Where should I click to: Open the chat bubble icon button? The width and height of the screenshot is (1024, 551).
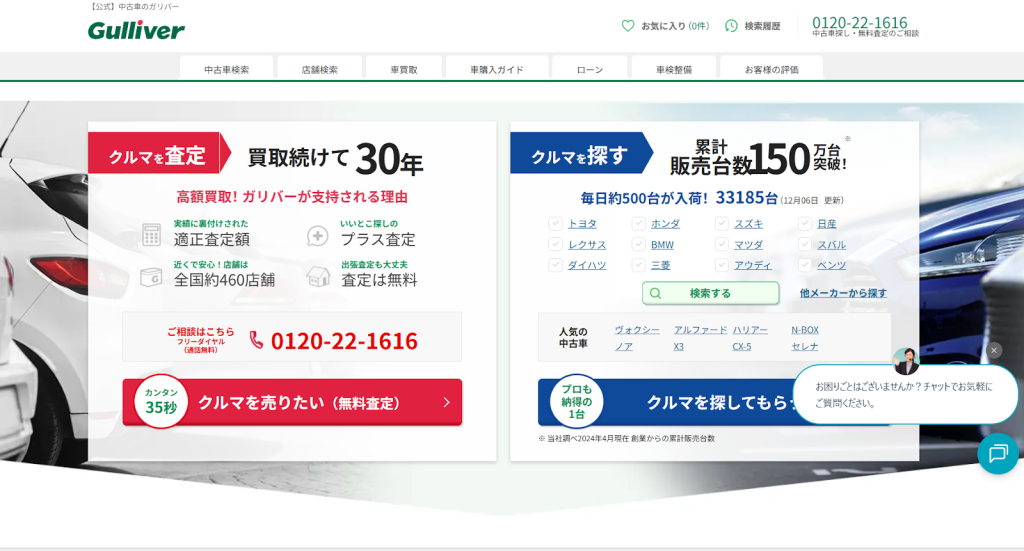pyautogui.click(x=997, y=454)
